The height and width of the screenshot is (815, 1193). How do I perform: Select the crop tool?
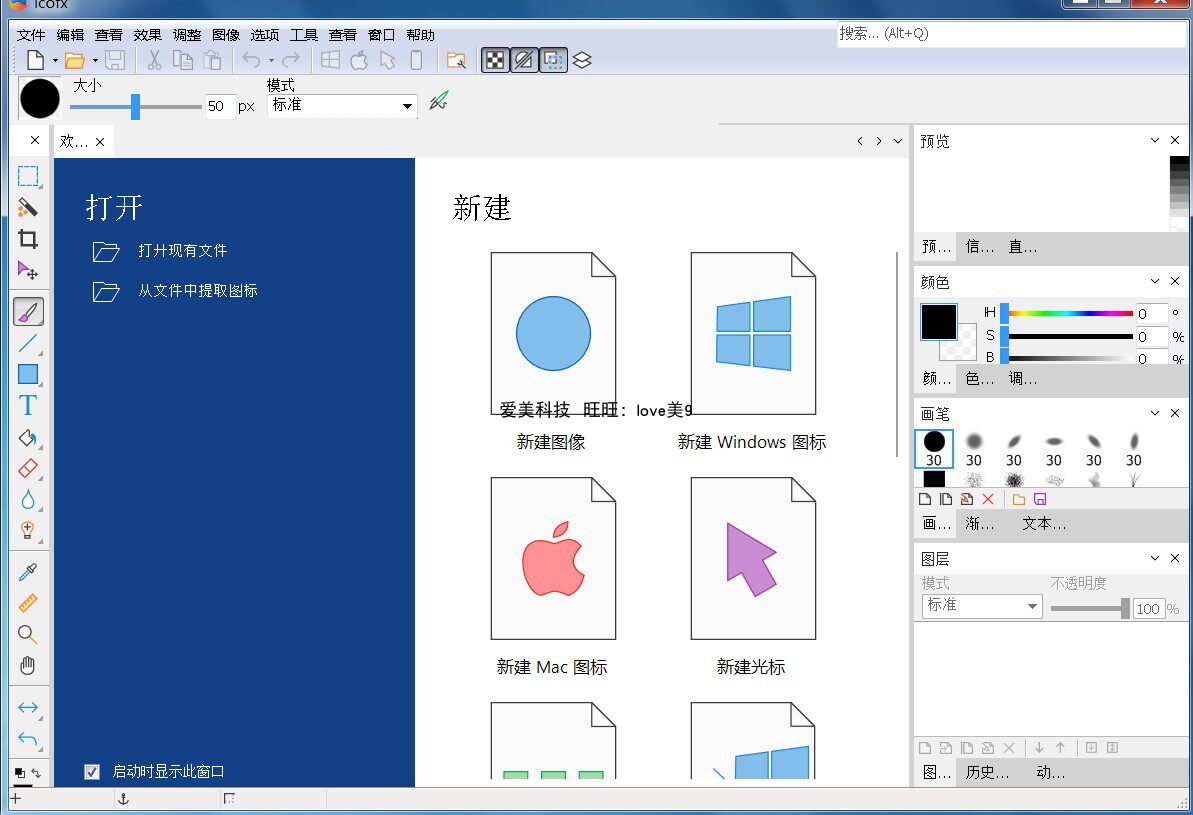click(x=28, y=239)
